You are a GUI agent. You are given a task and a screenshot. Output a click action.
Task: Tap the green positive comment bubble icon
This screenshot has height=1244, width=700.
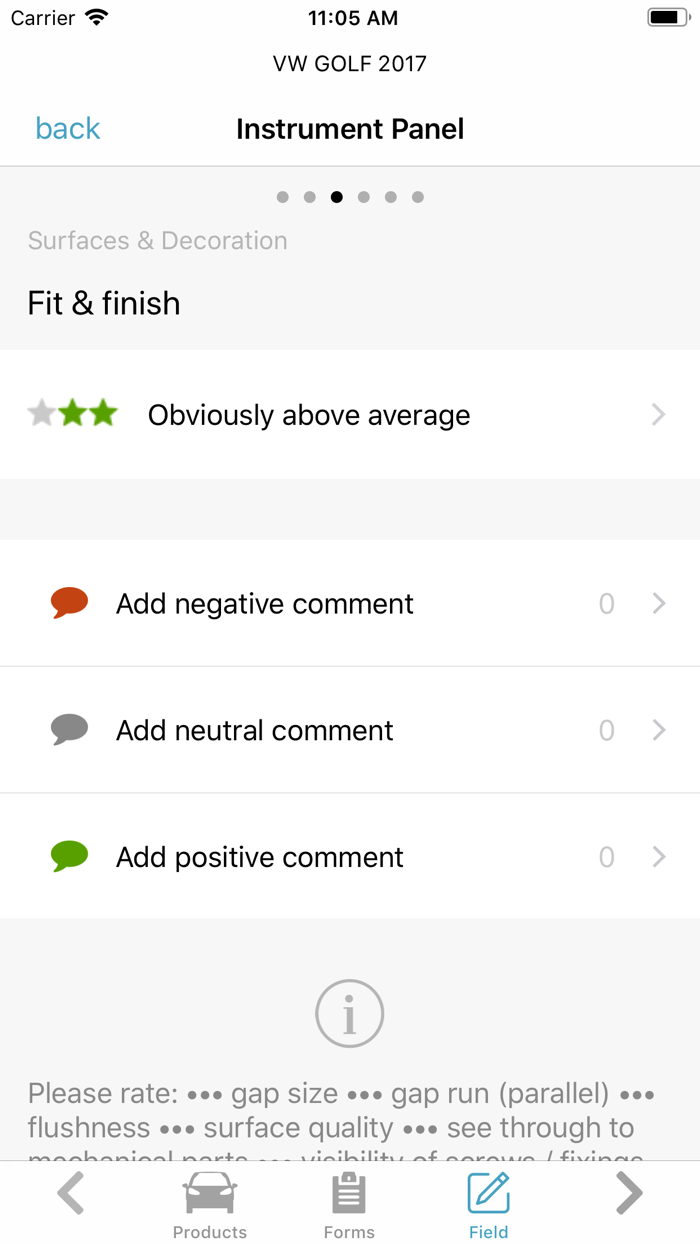tap(69, 857)
